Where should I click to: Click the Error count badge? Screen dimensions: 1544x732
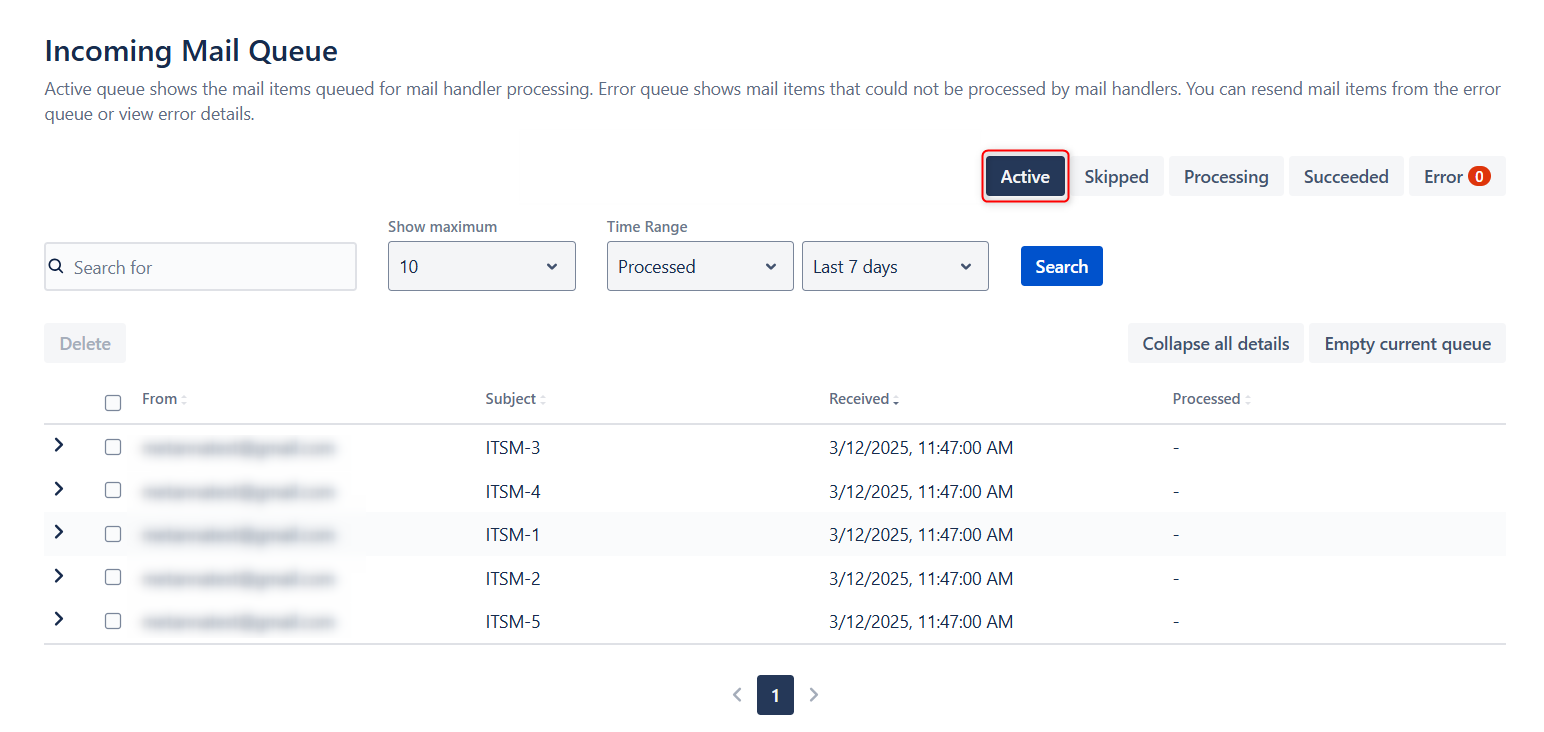point(1479,177)
